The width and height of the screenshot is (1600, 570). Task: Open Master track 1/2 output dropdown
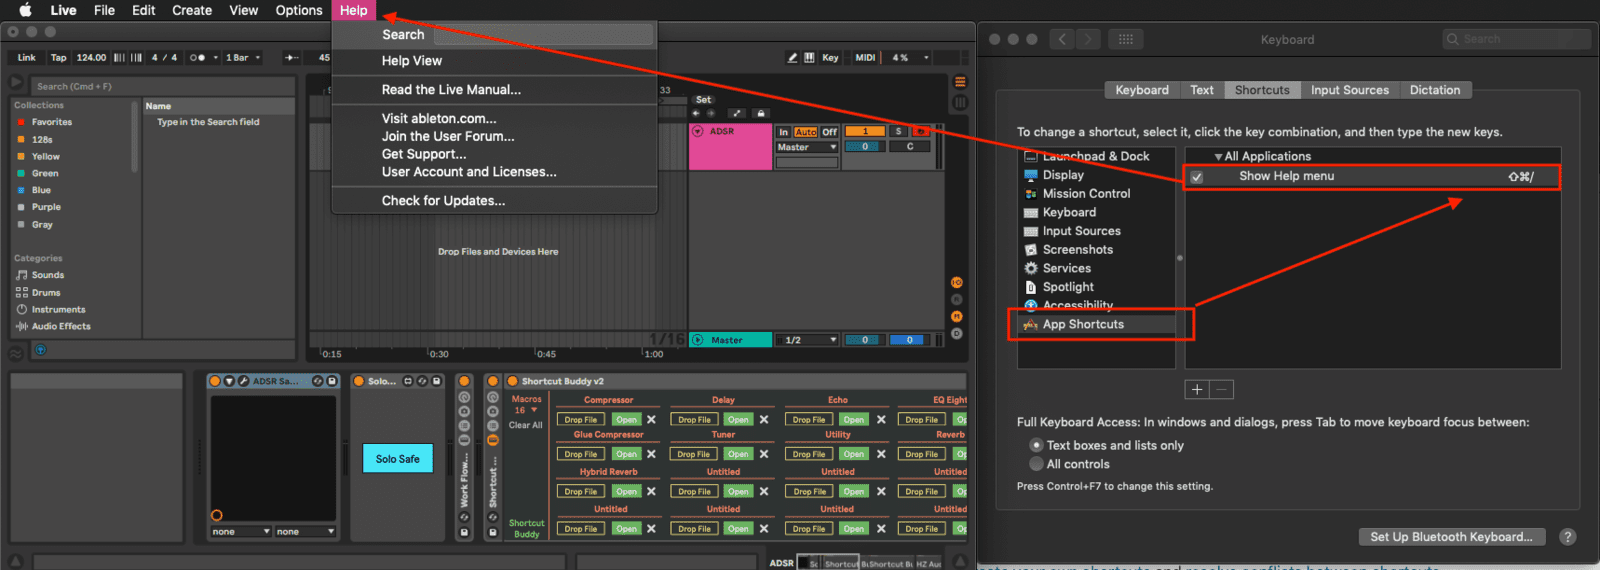807,340
